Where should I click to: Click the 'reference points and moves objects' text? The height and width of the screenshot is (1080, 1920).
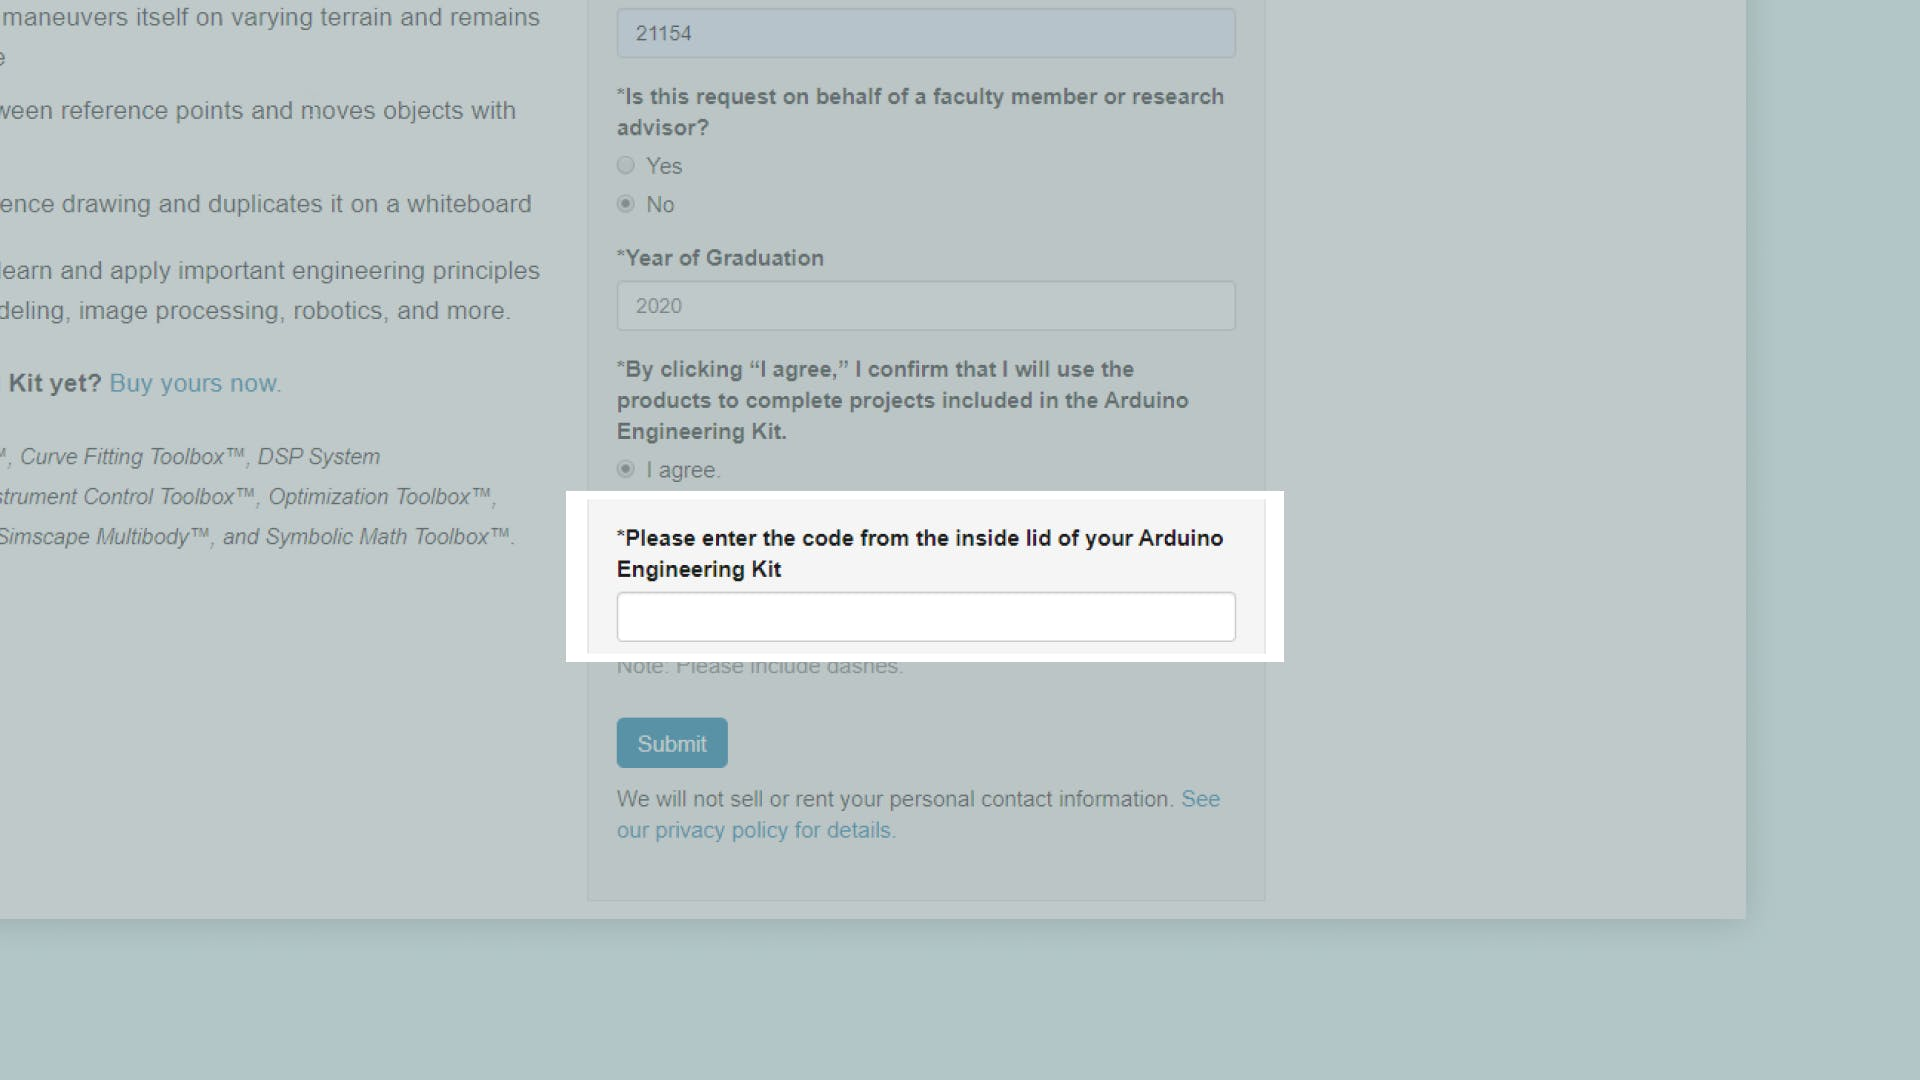pyautogui.click(x=260, y=111)
